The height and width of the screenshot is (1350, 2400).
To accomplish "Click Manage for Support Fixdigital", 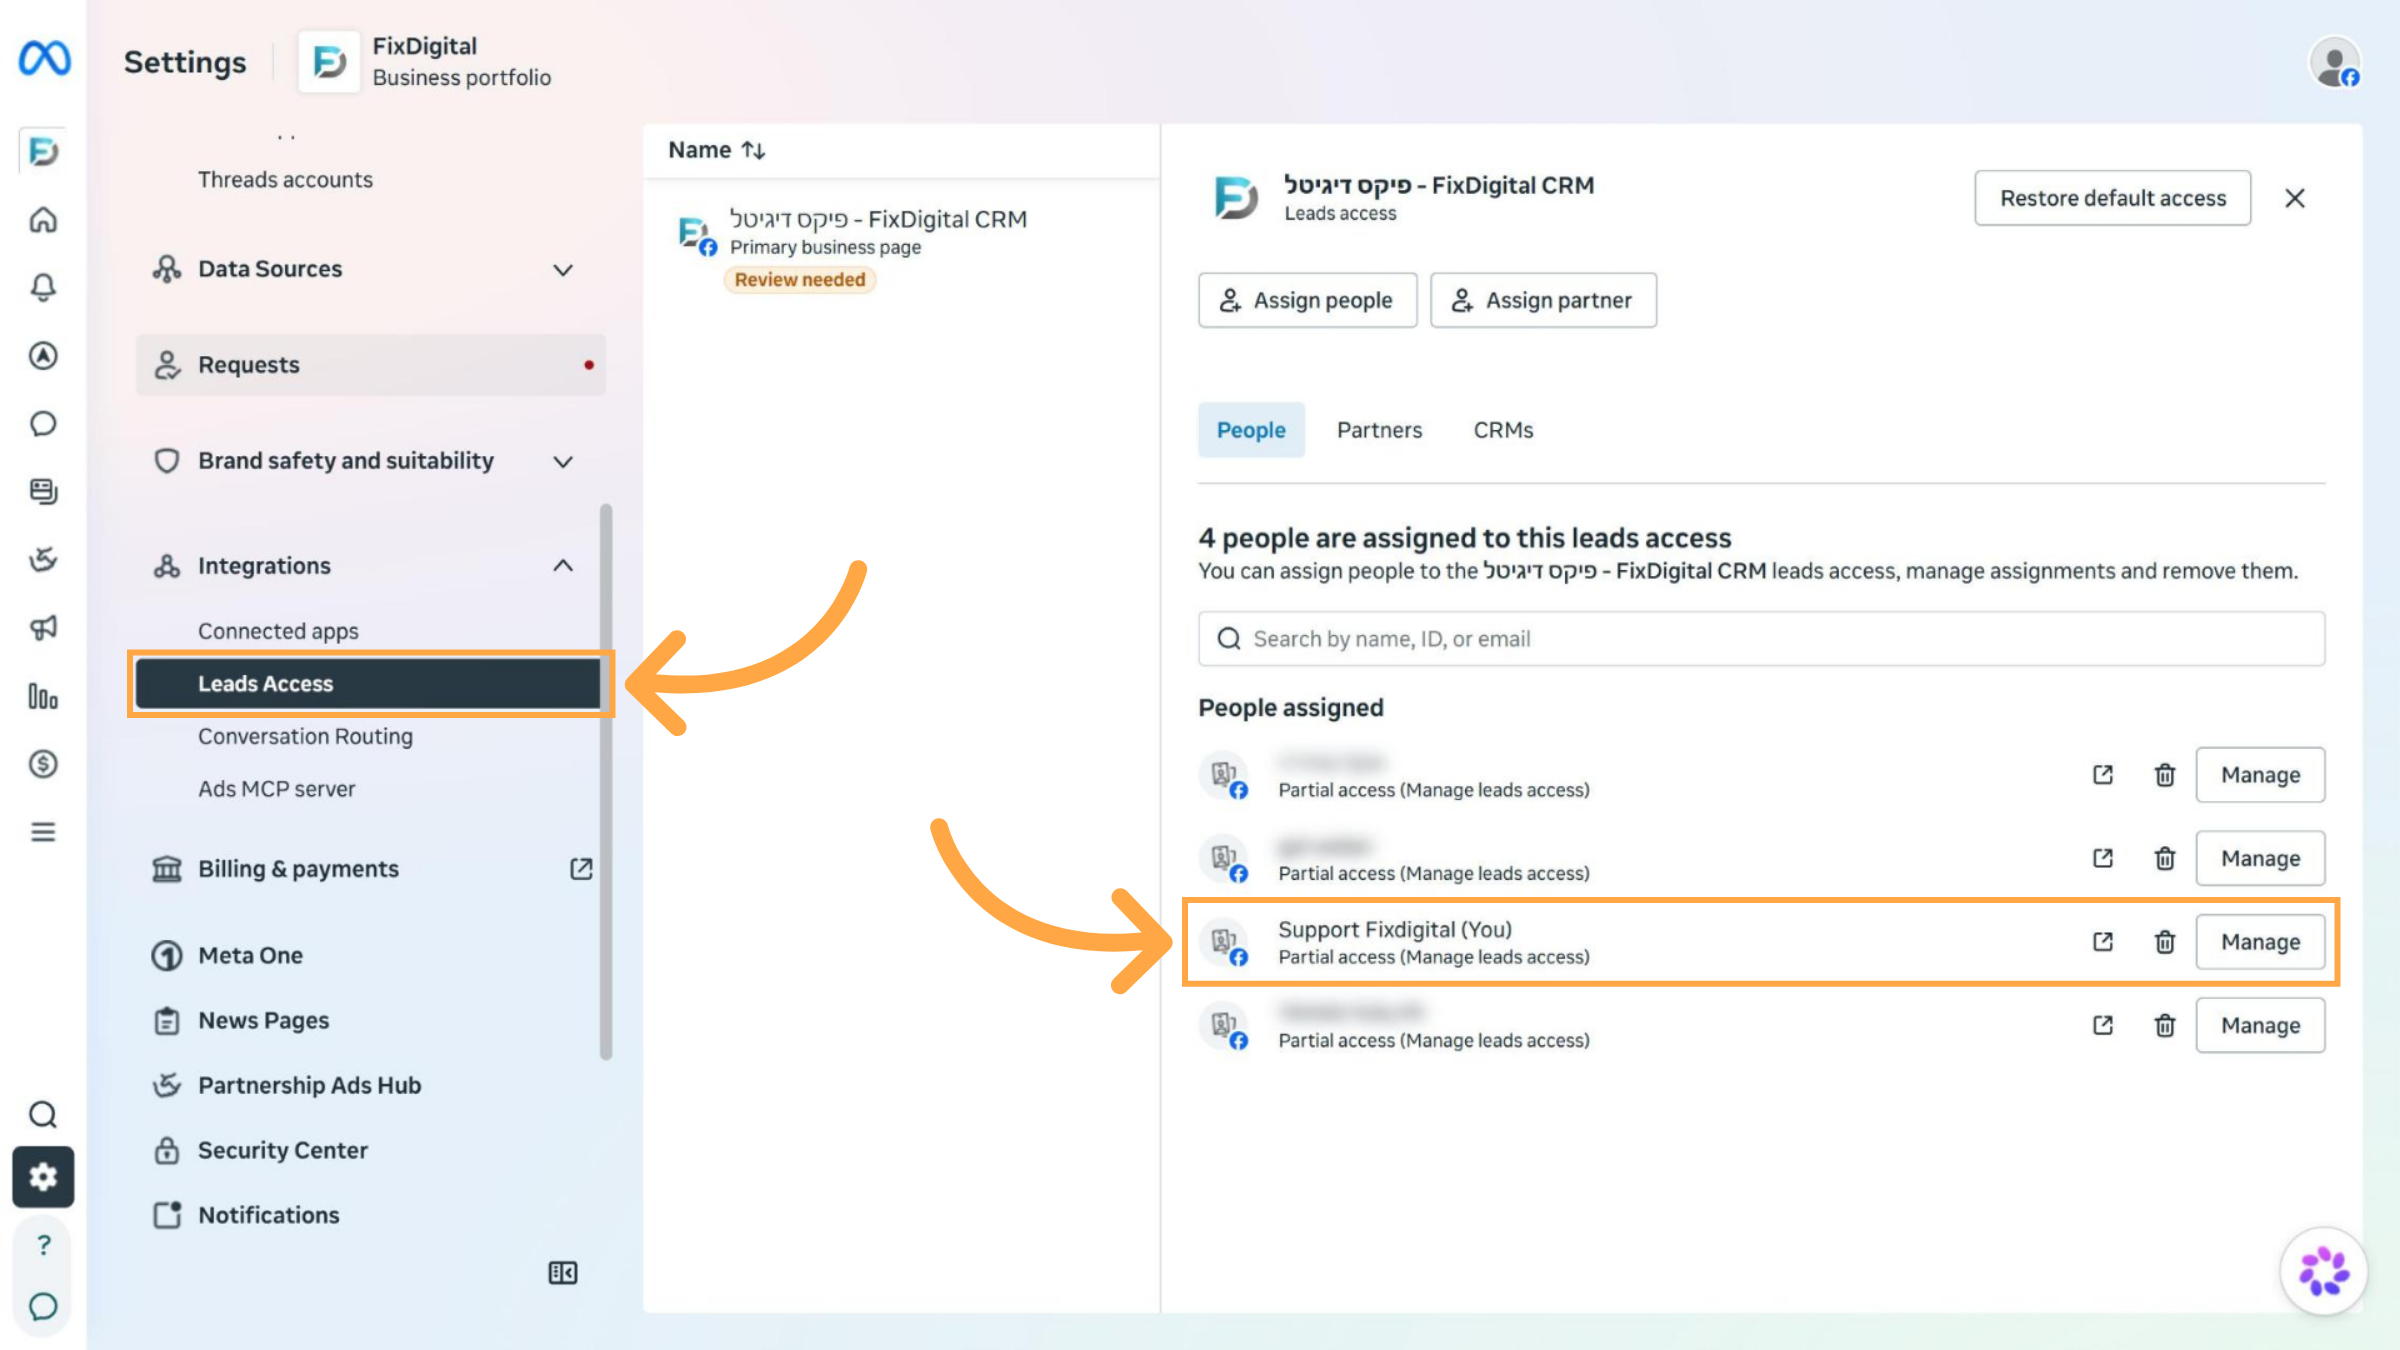I will coord(2260,942).
